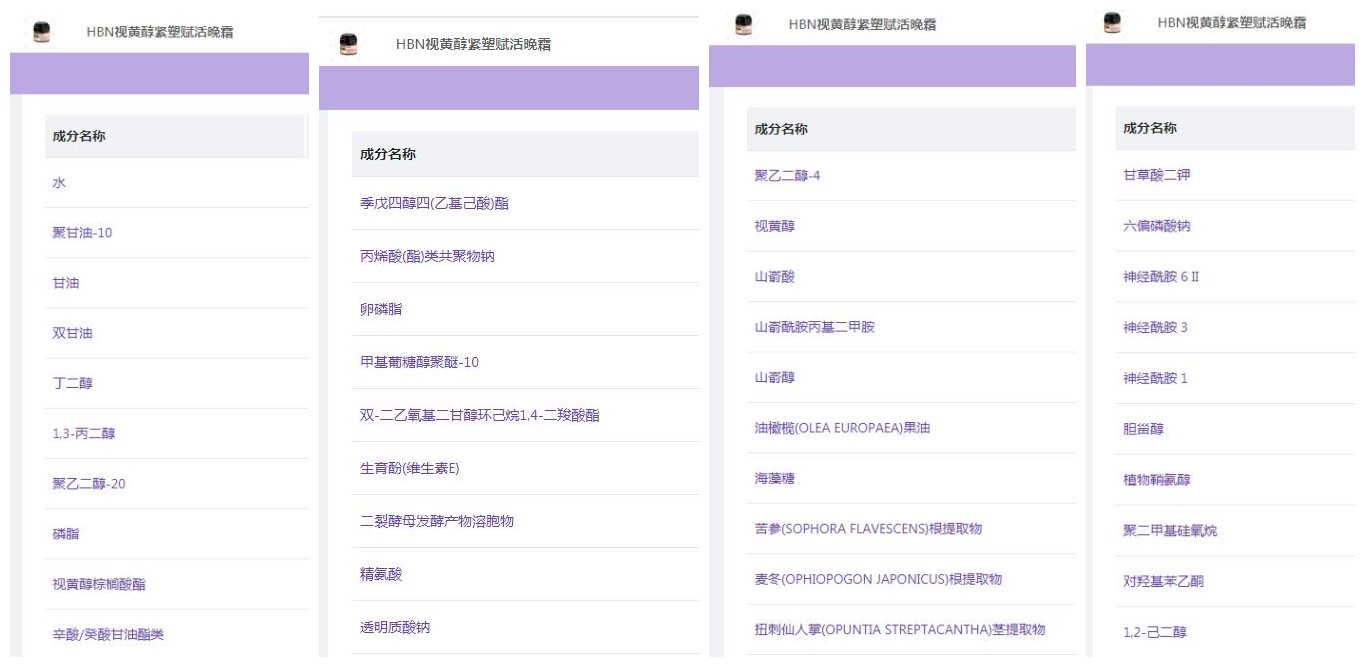Click the 扭刺仙人掌 stem extract link
1365x667 pixels.
coord(899,629)
